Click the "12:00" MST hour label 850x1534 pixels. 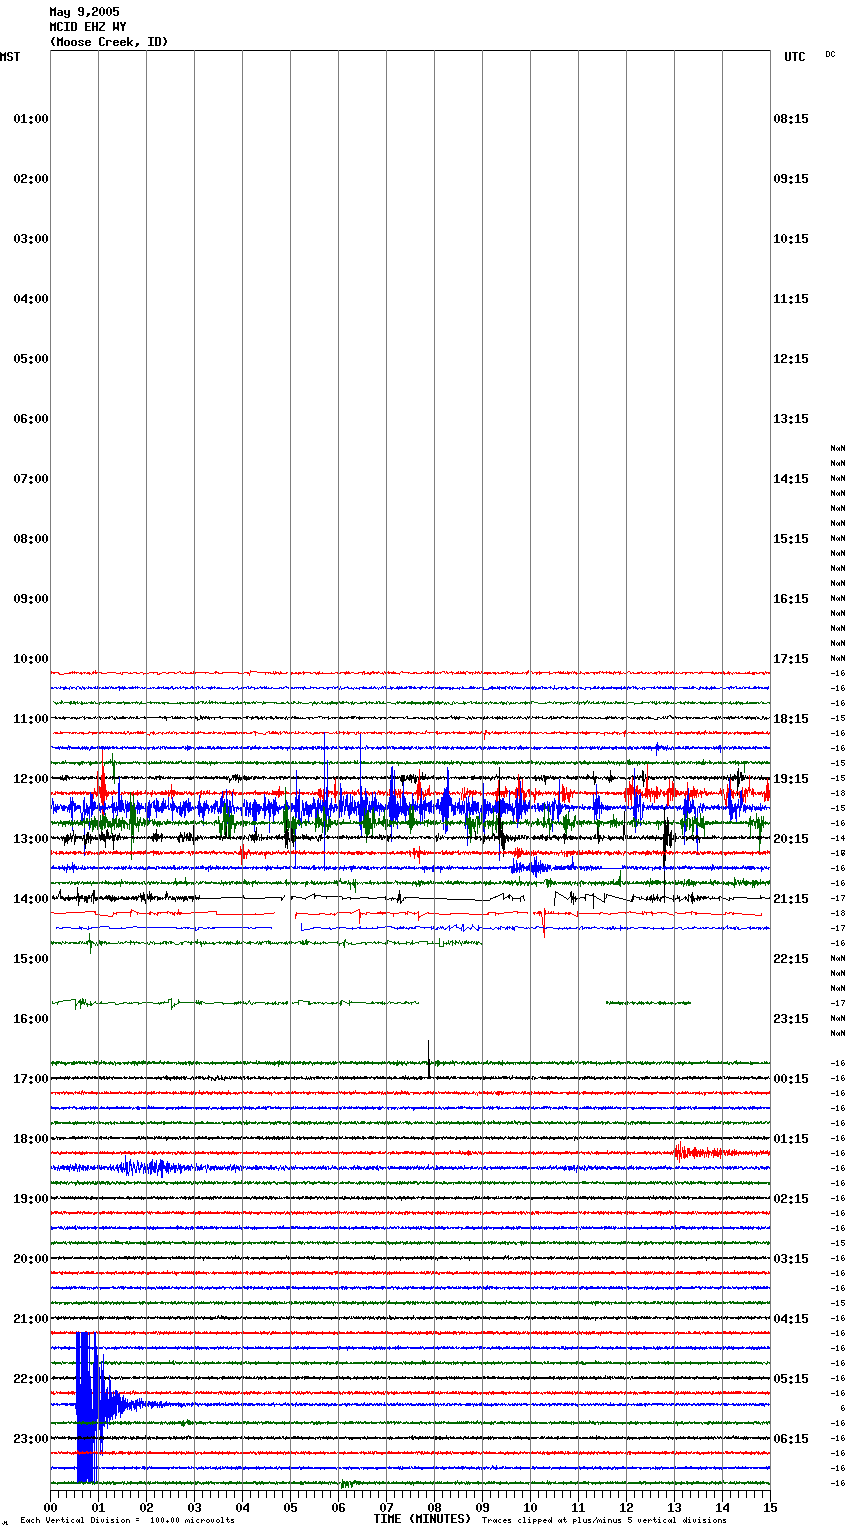[x=30, y=779]
